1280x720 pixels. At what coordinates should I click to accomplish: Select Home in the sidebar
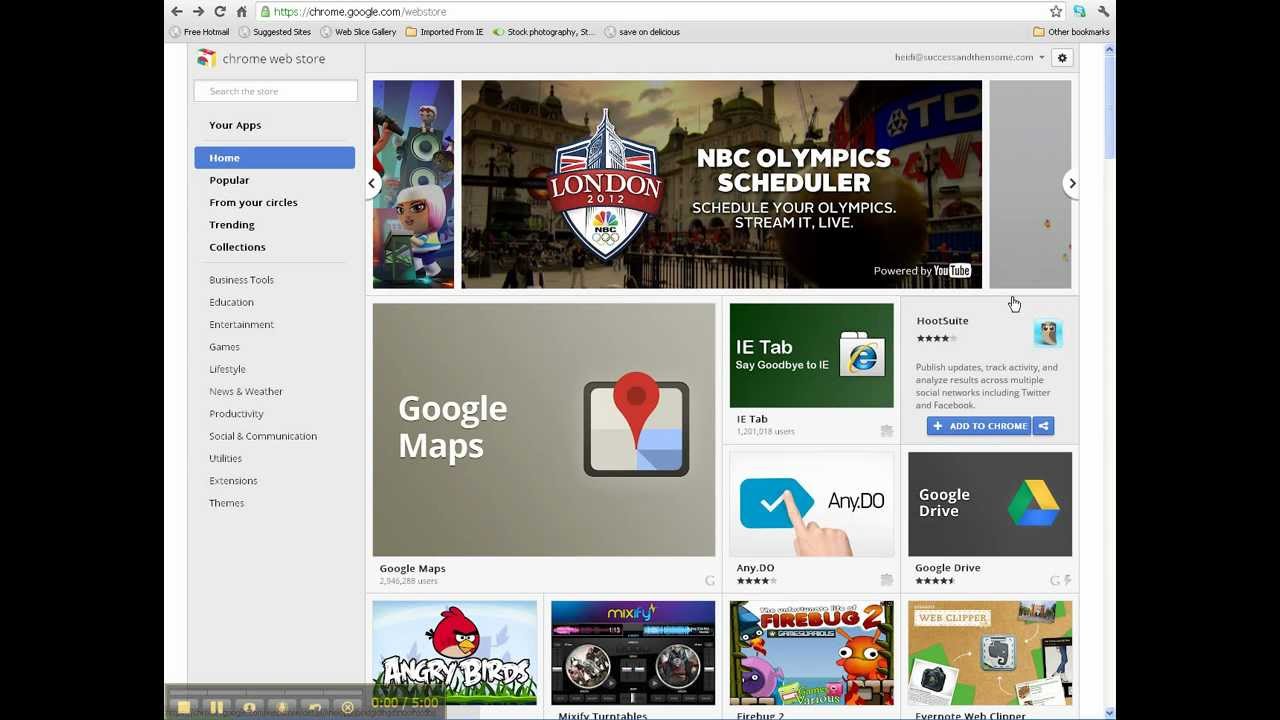click(275, 158)
